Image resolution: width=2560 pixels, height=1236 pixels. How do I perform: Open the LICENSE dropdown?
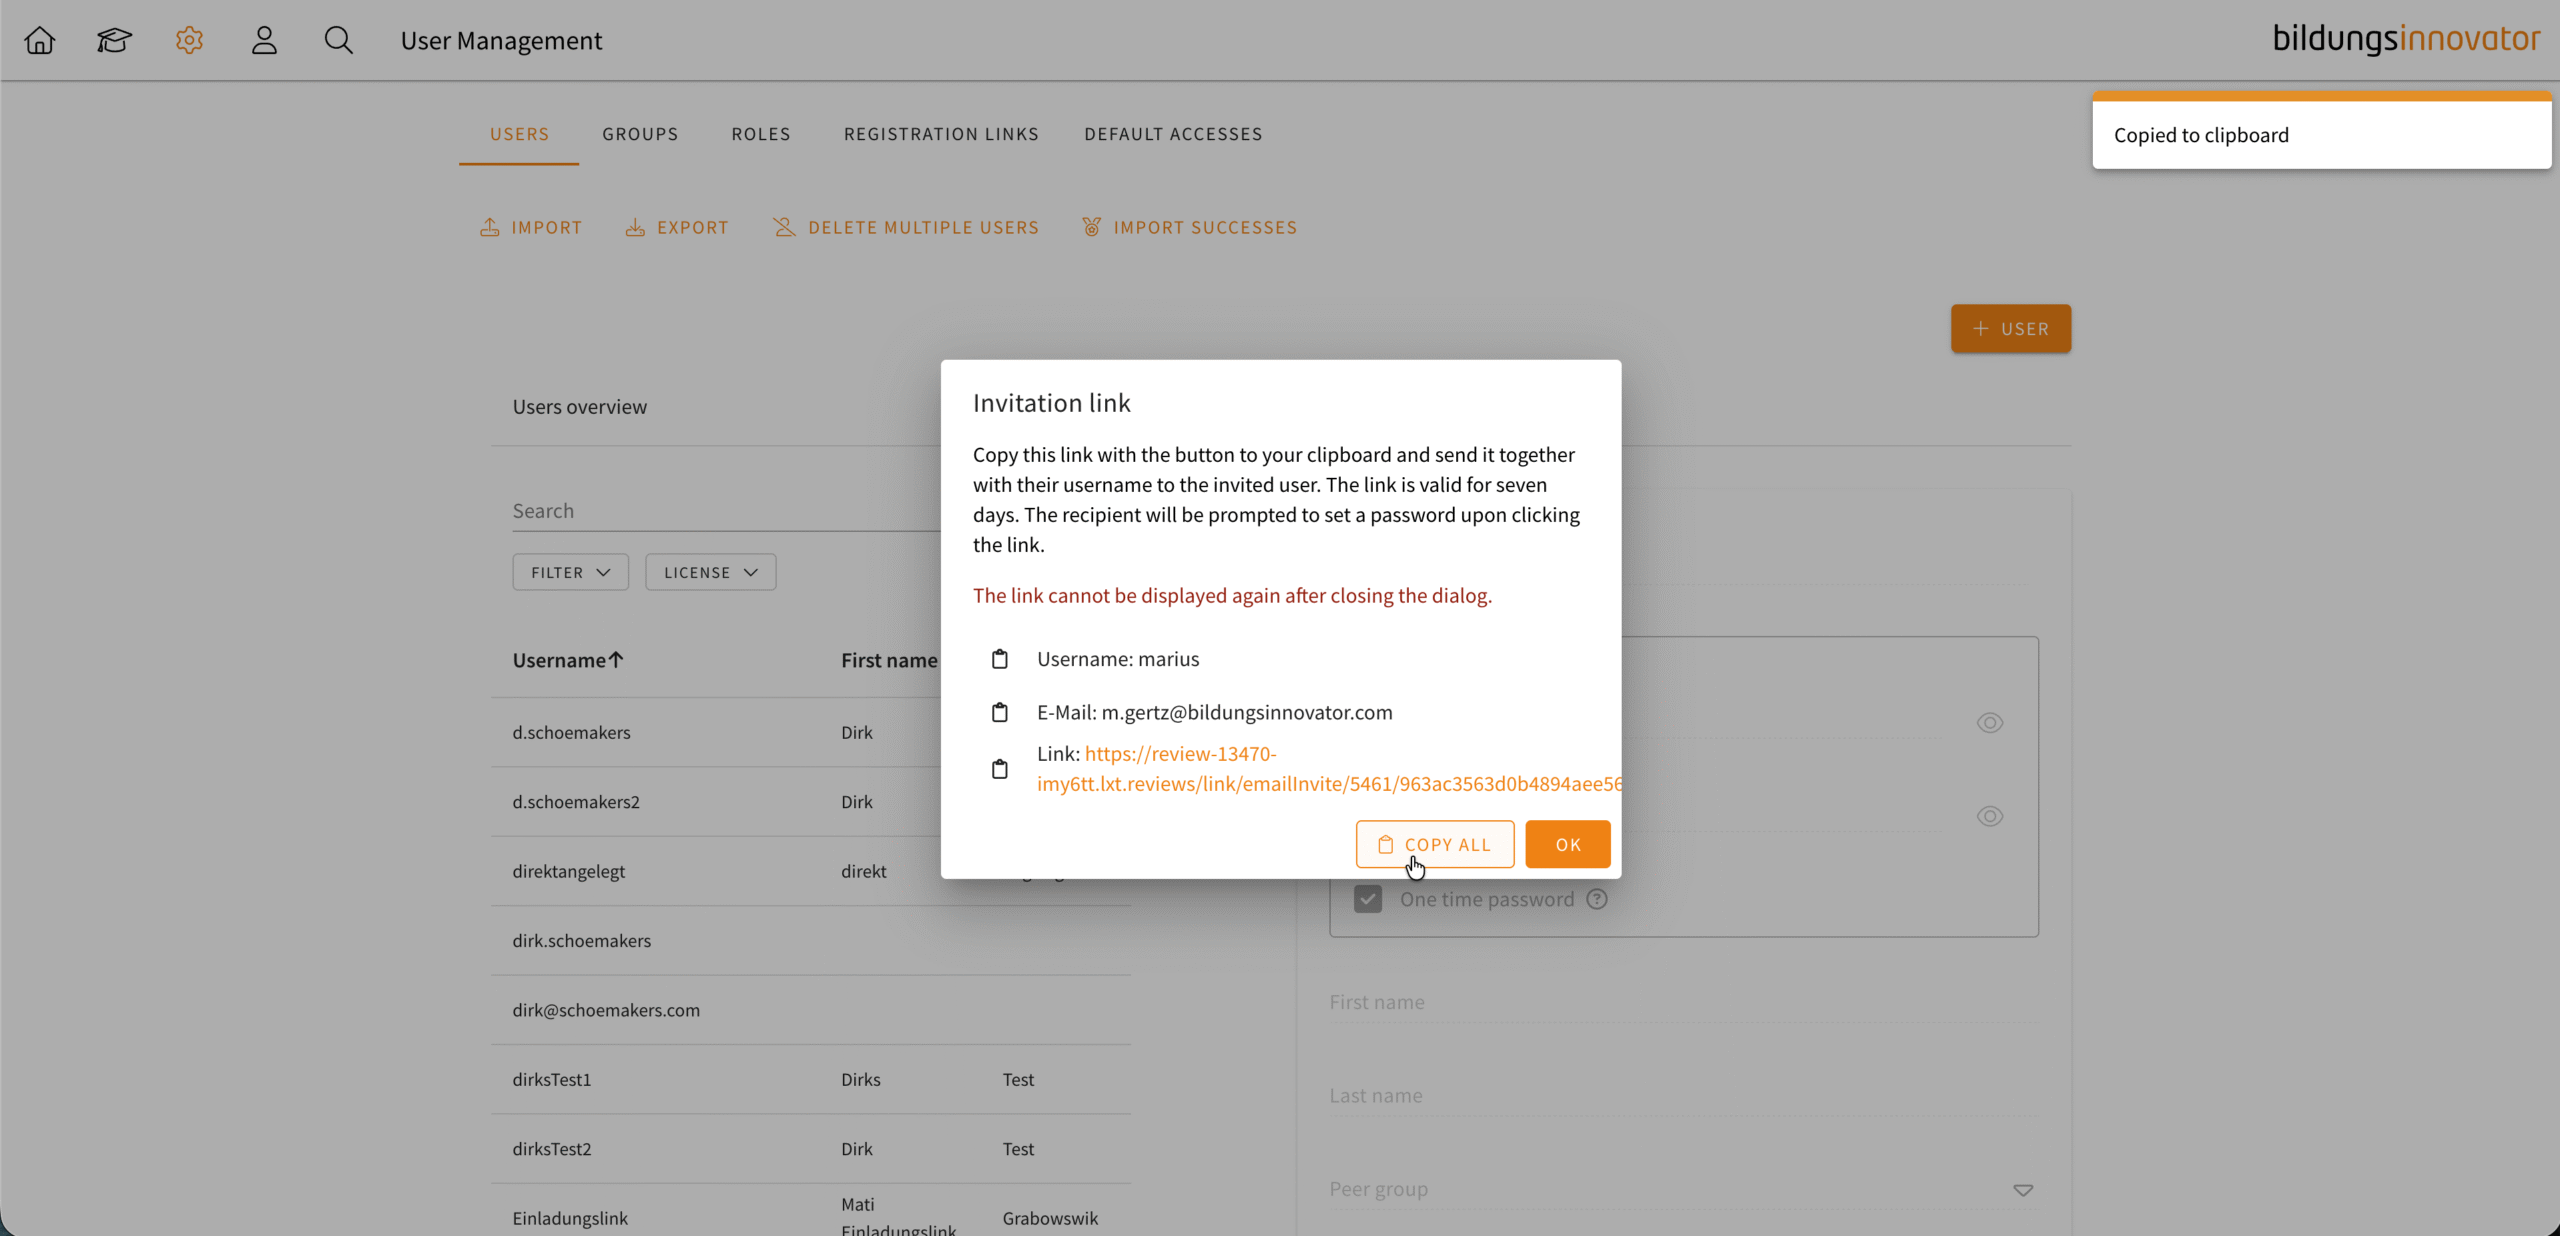710,572
